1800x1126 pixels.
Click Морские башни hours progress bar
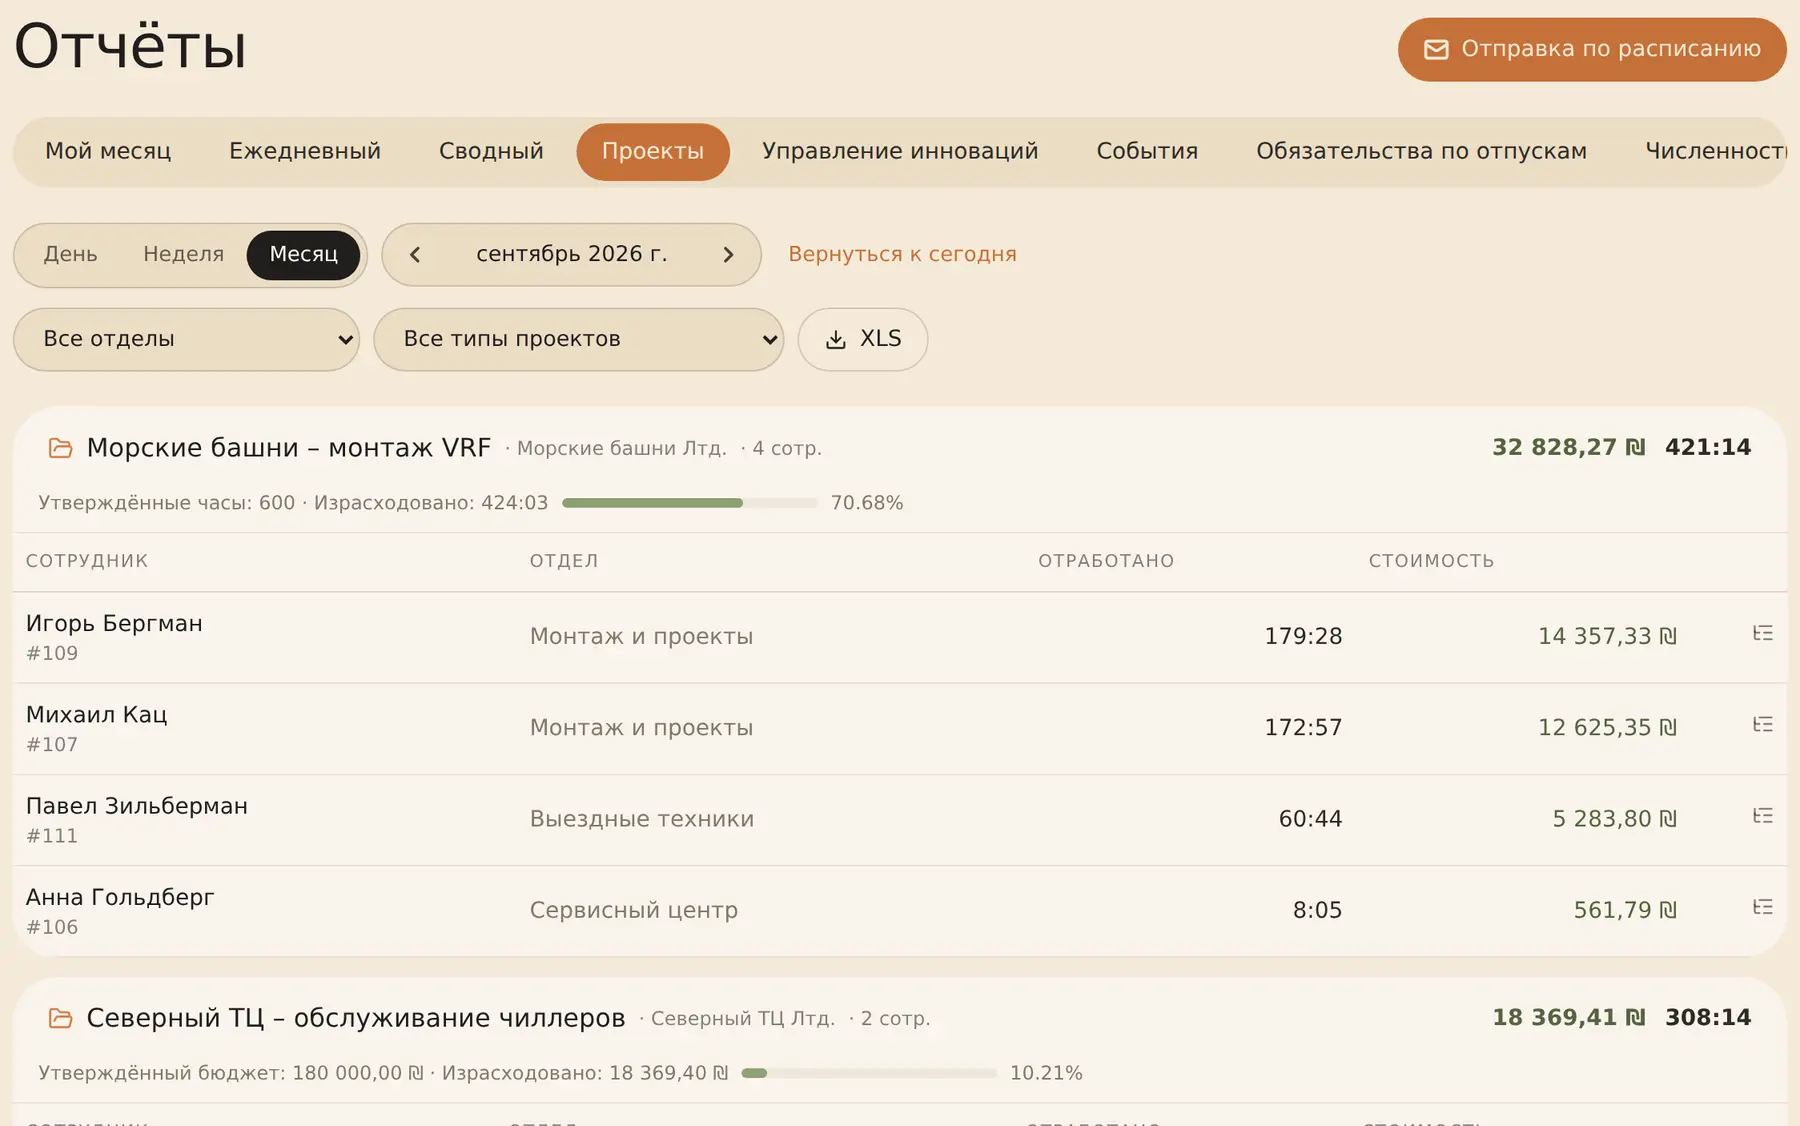(x=690, y=503)
